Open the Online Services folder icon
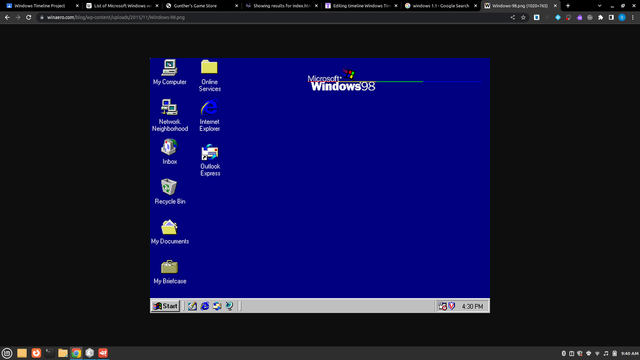Image resolution: width=640 pixels, height=360 pixels. [209, 76]
